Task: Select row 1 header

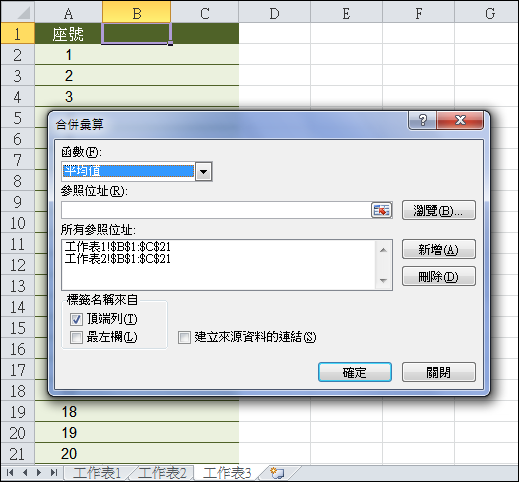Action: tap(18, 33)
